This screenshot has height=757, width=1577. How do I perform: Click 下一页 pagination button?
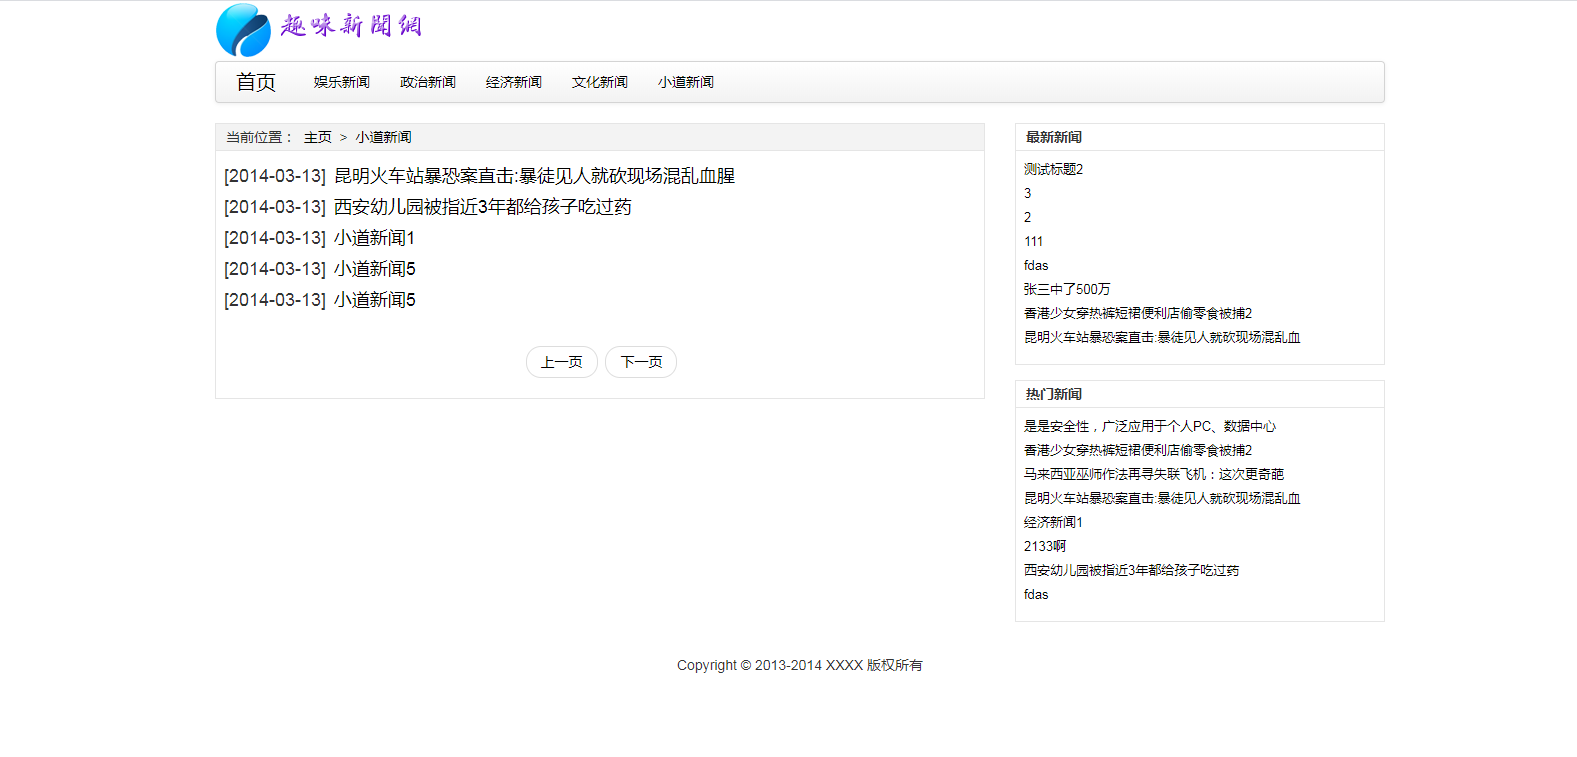click(x=641, y=362)
